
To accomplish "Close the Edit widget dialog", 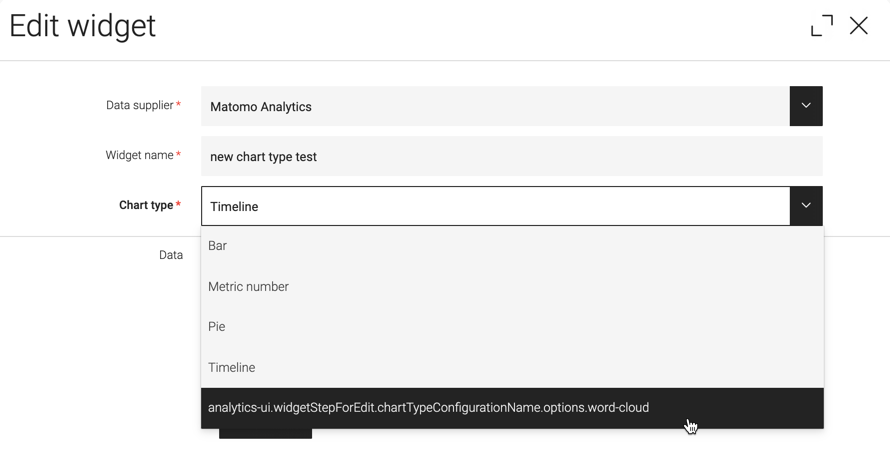I will (858, 26).
